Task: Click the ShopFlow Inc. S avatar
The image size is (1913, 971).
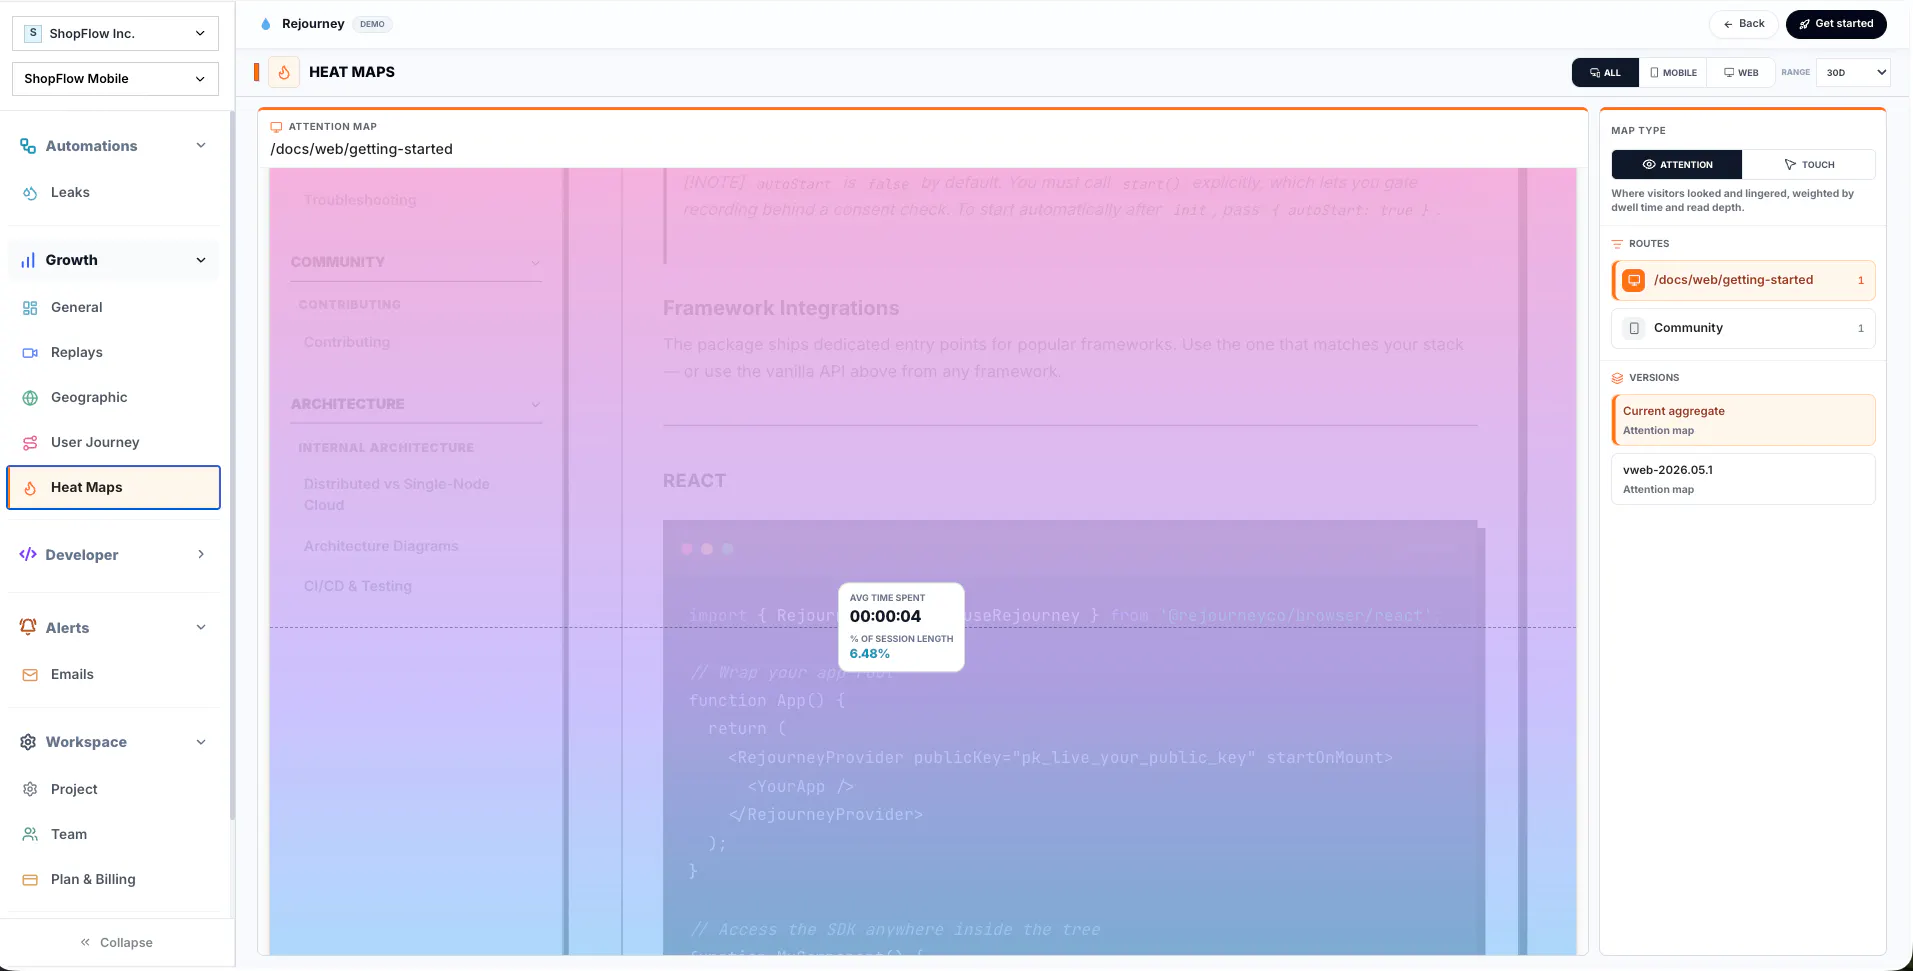Action: (x=33, y=33)
